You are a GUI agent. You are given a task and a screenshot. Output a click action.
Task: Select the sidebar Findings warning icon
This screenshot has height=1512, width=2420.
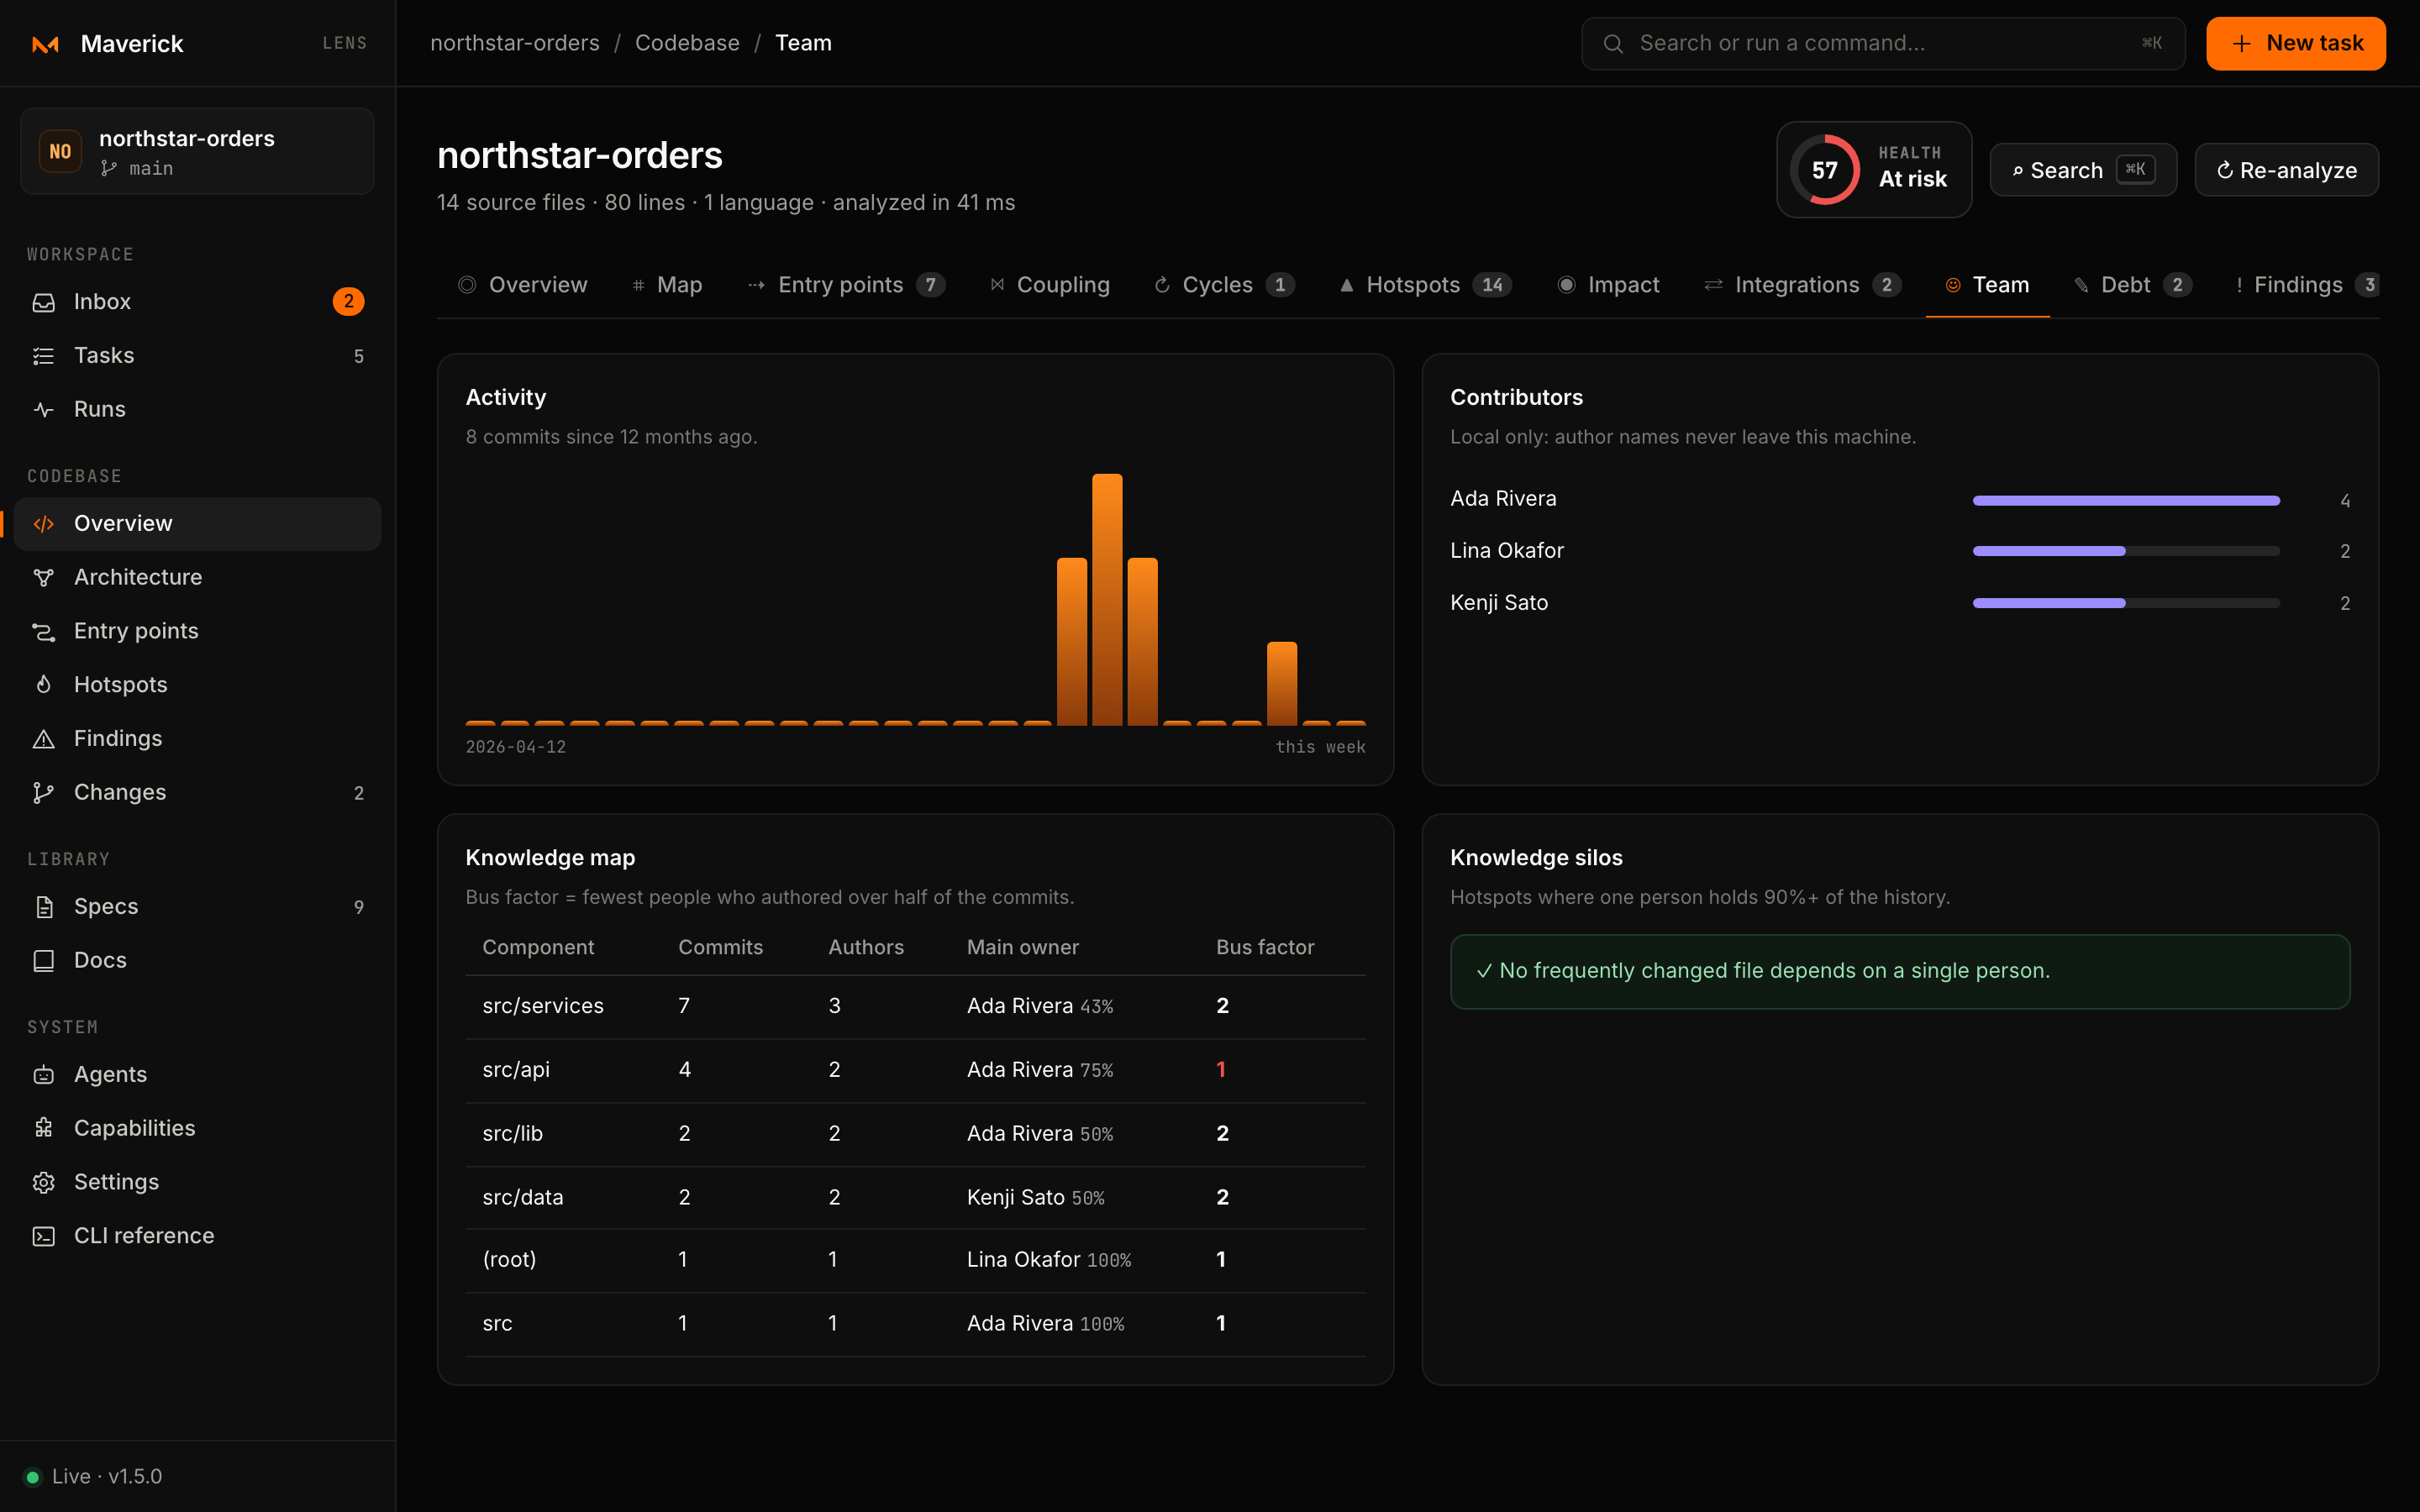tap(43, 739)
